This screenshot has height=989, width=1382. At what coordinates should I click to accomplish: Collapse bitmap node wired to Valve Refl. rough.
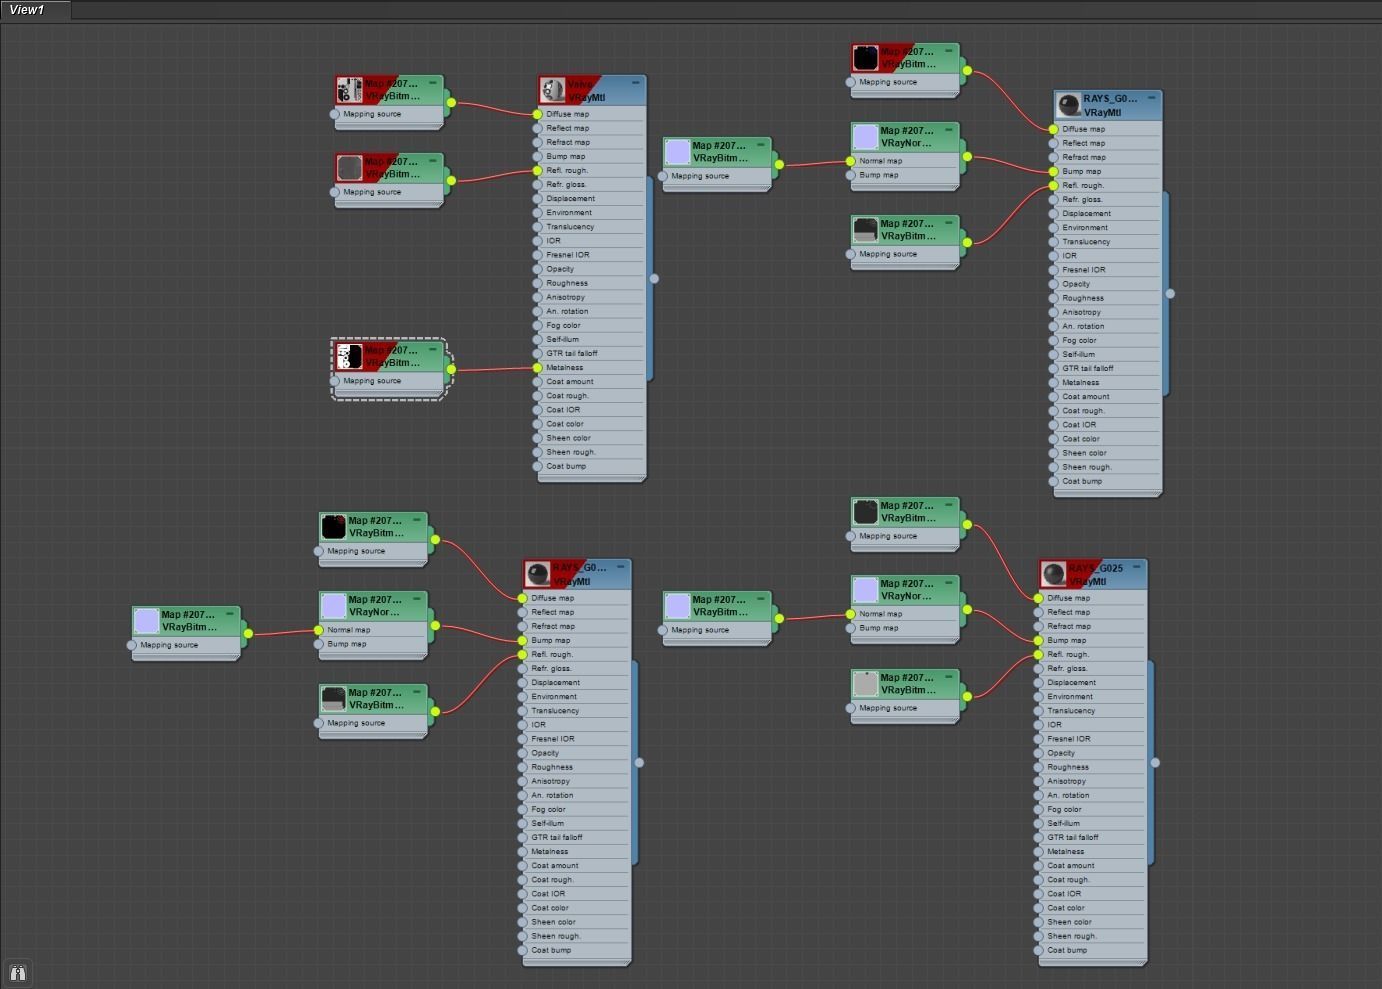[x=433, y=161]
